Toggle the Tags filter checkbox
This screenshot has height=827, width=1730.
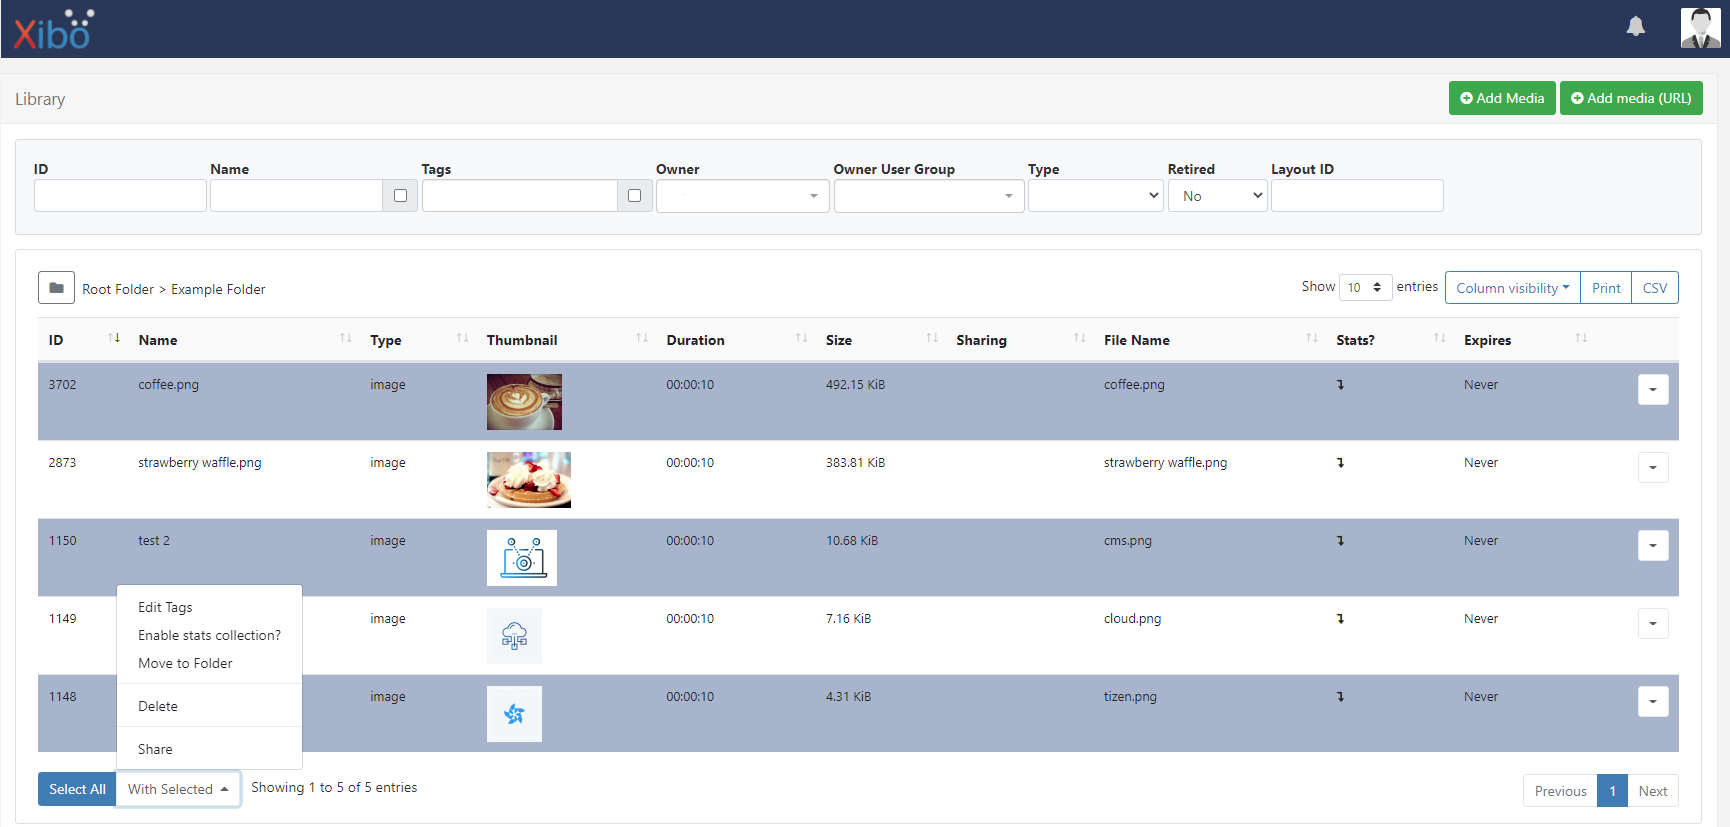[634, 196]
